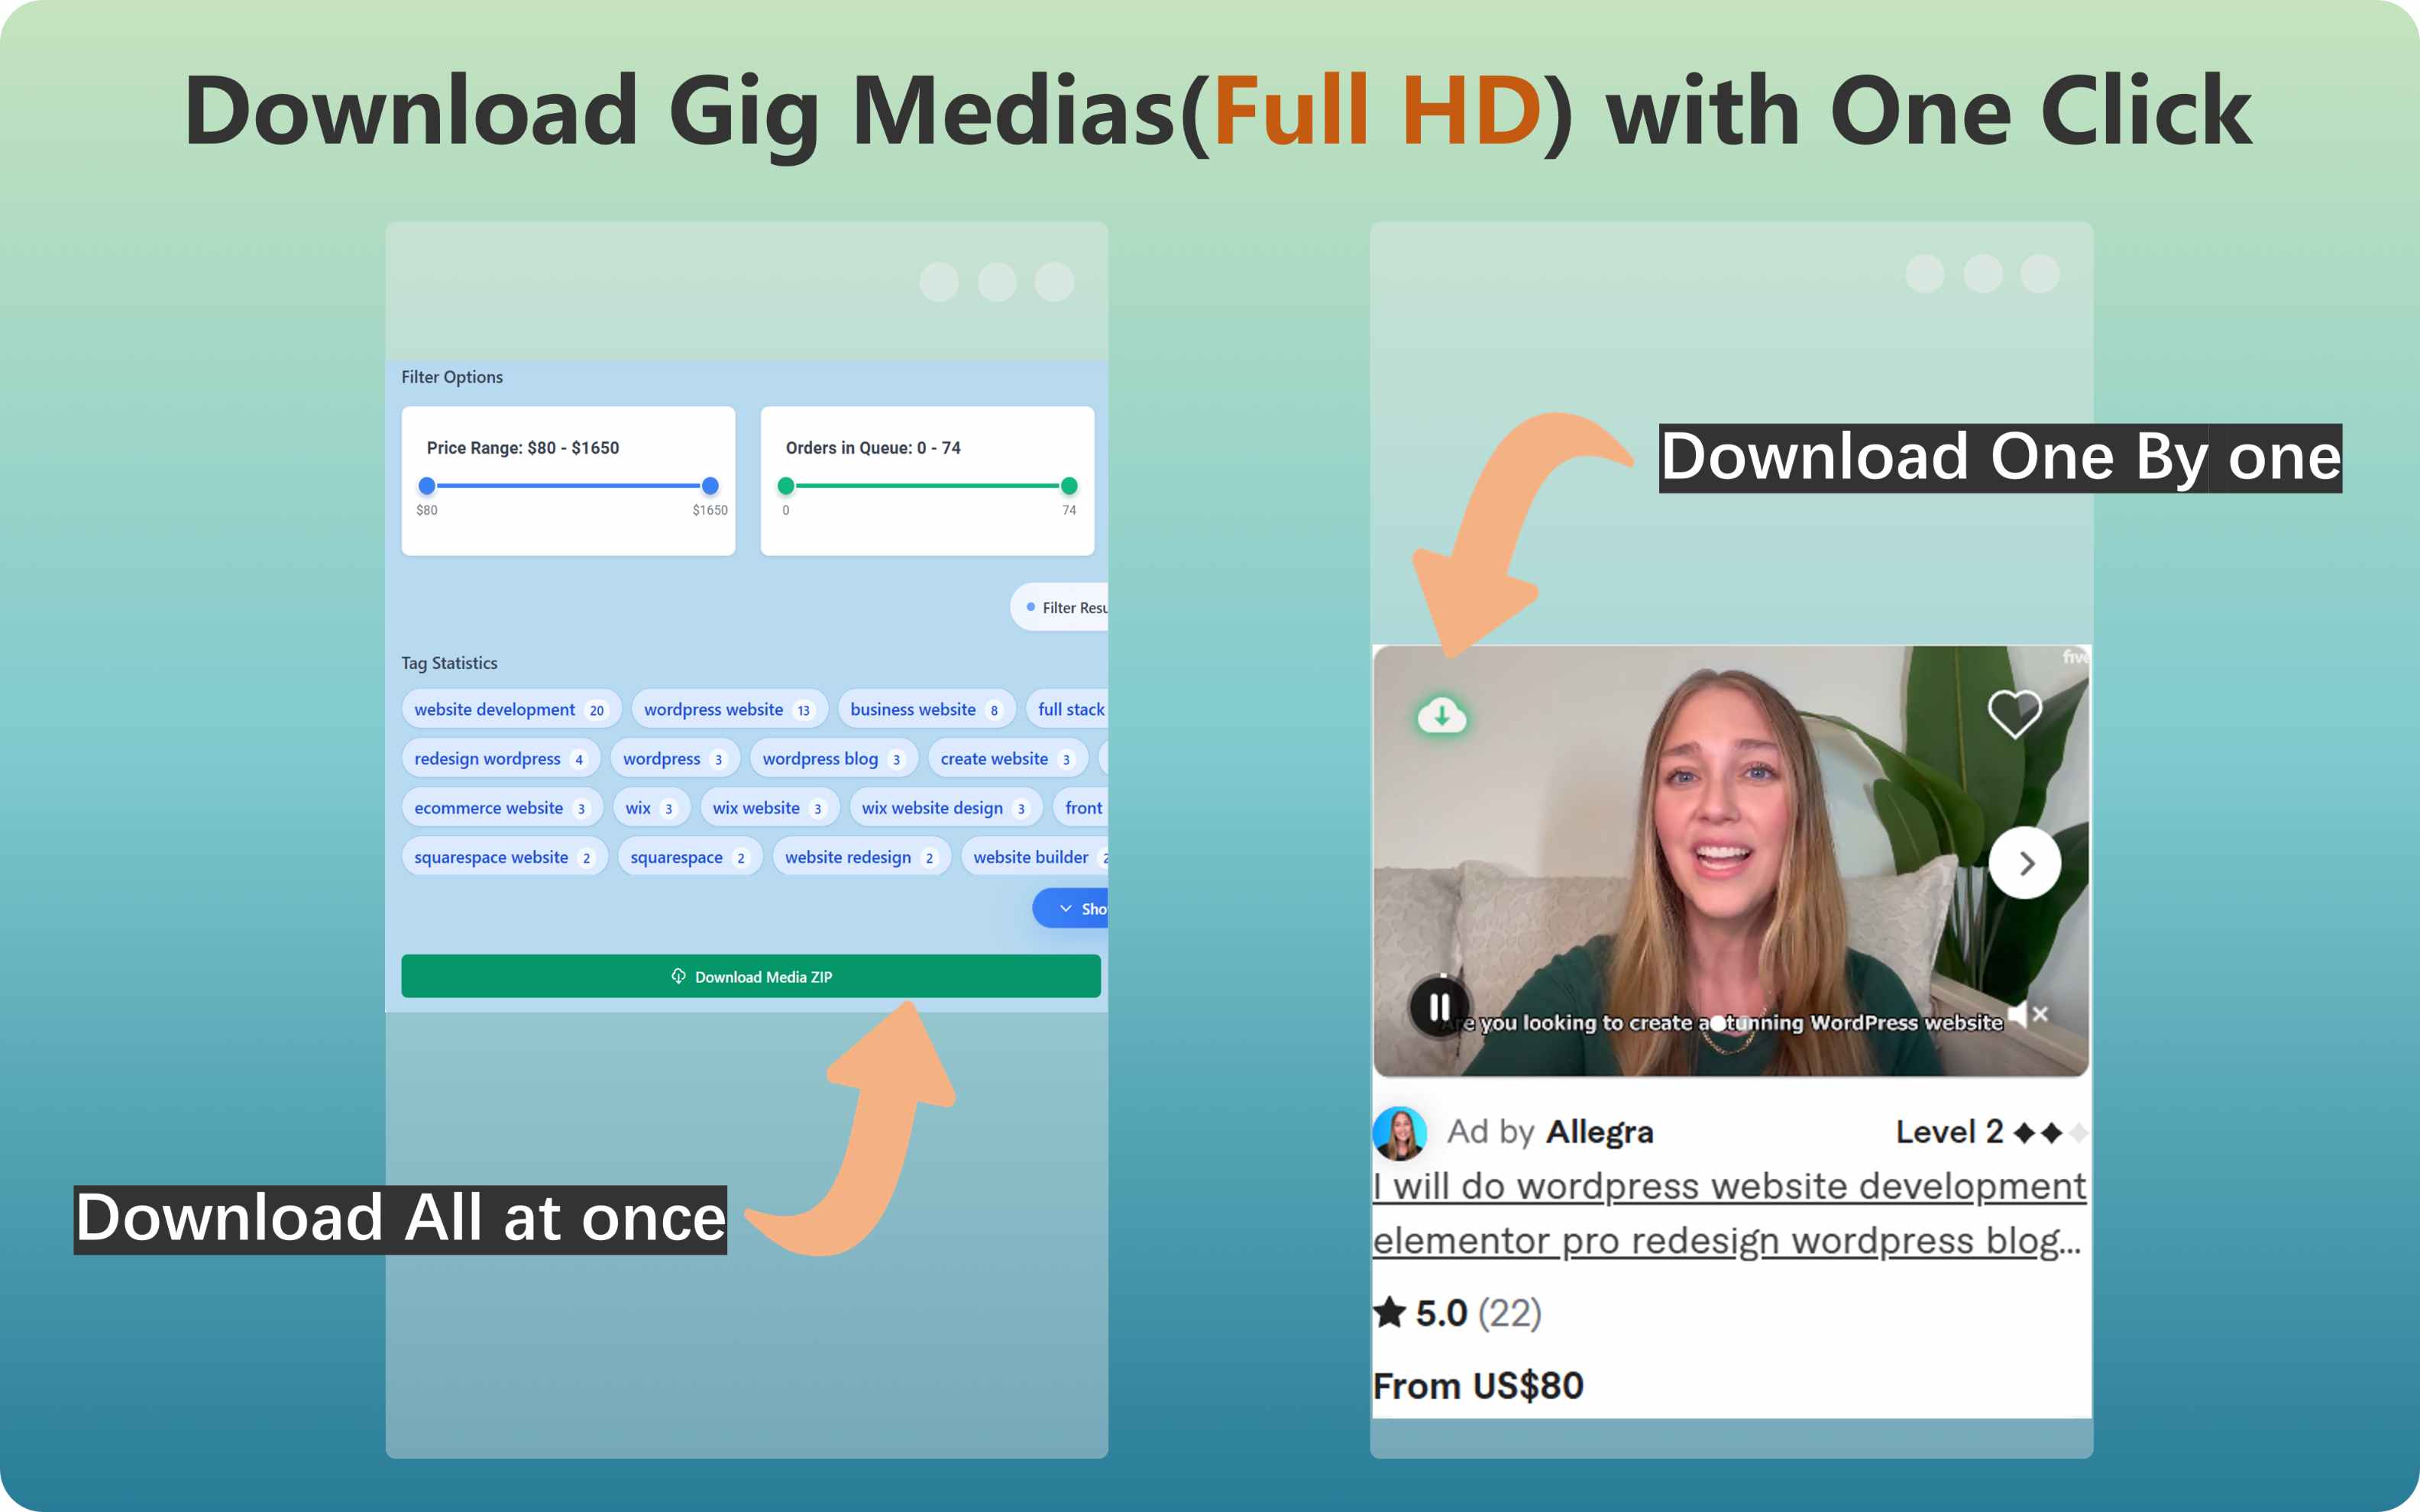This screenshot has height=1512, width=2420.
Task: Click the Price Range maximum $1650 handle
Action: coord(710,486)
